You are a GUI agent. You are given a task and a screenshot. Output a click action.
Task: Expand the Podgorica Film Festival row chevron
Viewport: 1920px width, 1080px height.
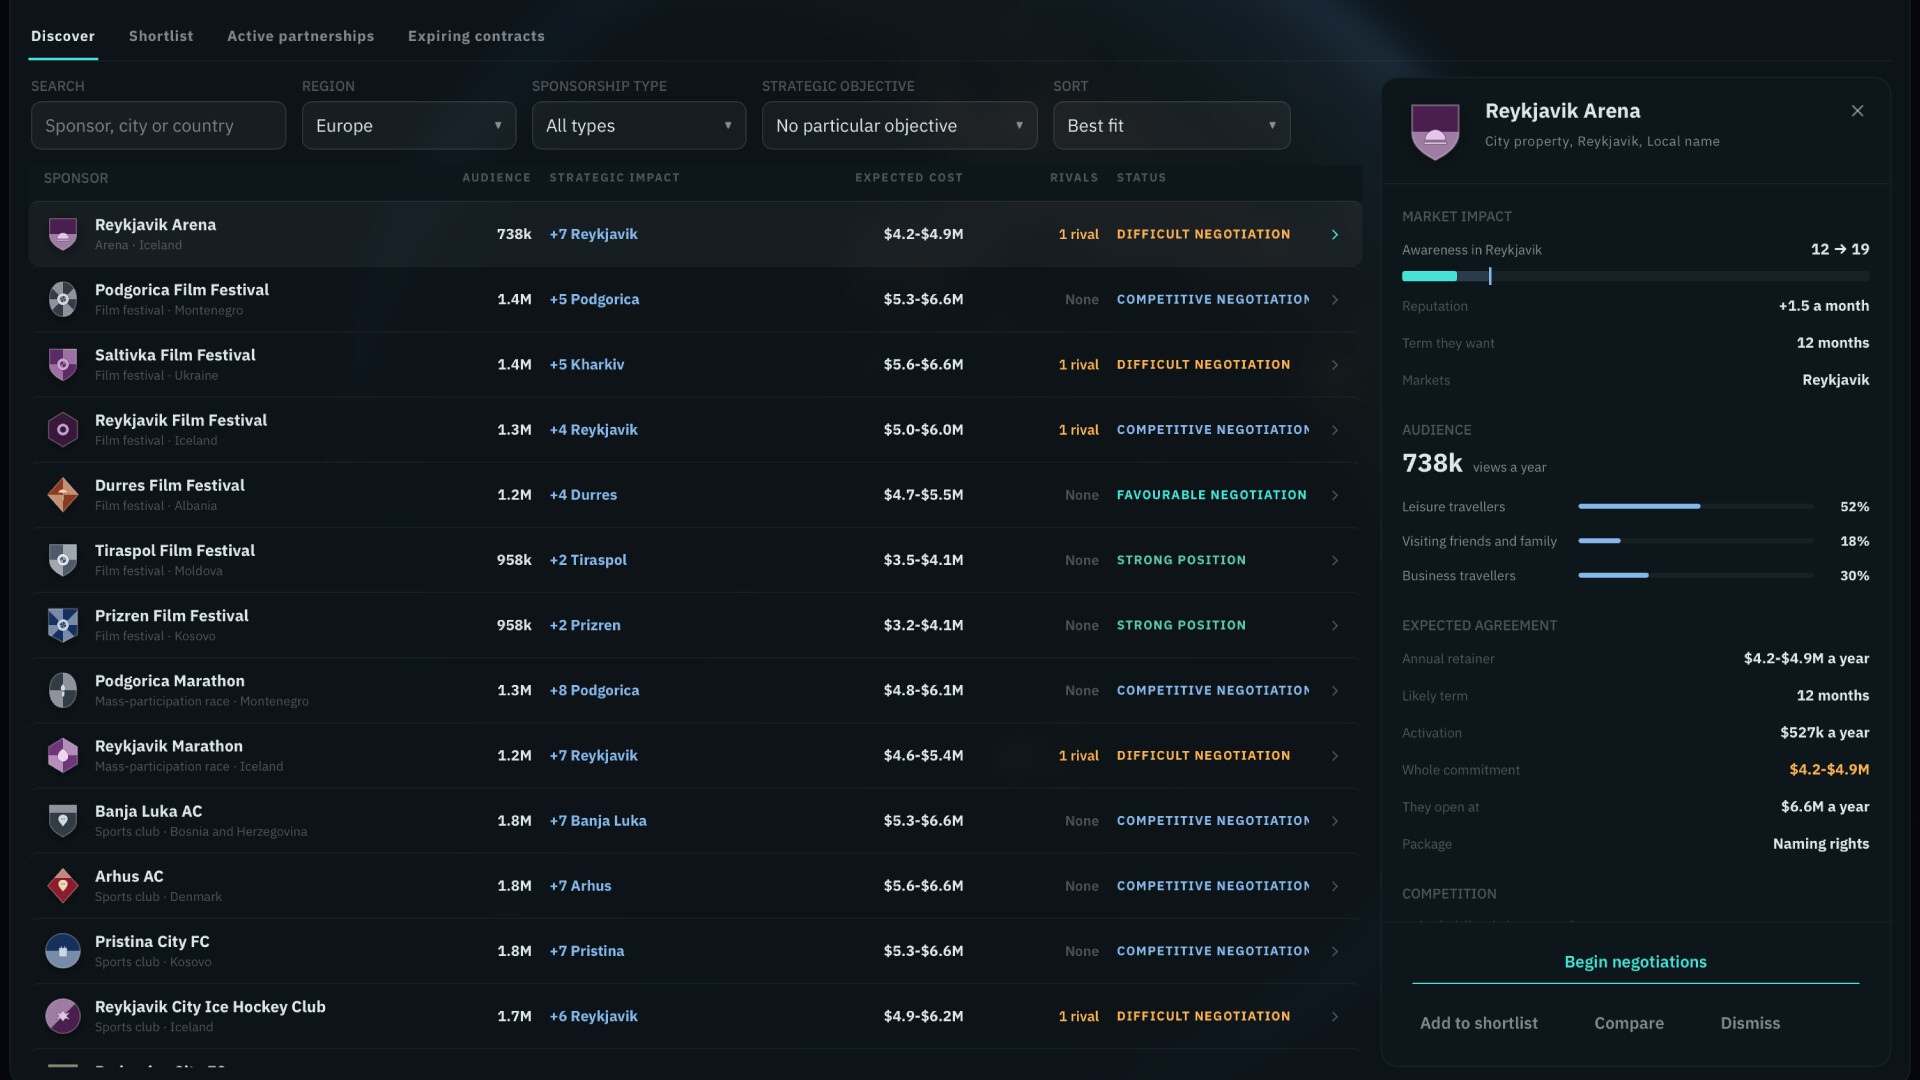[x=1335, y=300]
